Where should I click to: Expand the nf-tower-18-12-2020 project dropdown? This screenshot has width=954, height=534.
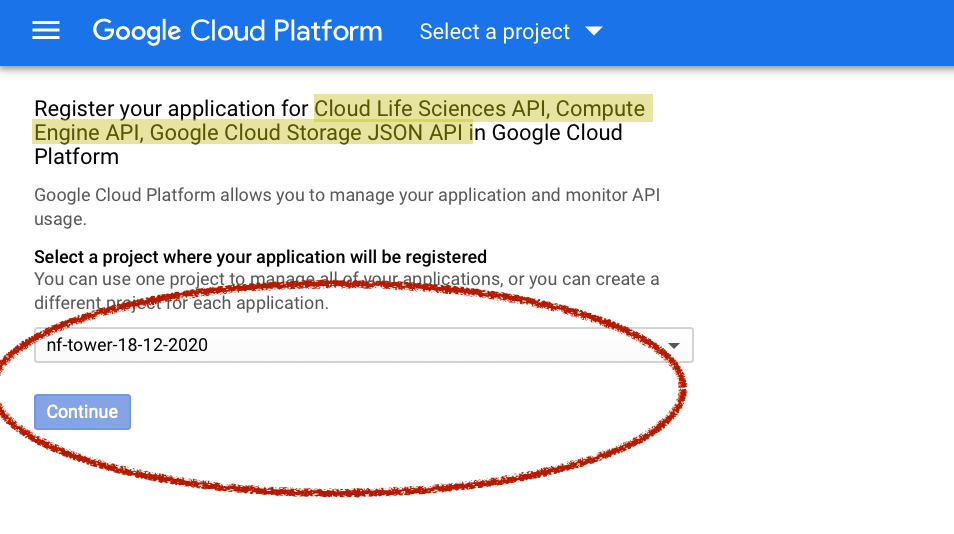coord(363,345)
